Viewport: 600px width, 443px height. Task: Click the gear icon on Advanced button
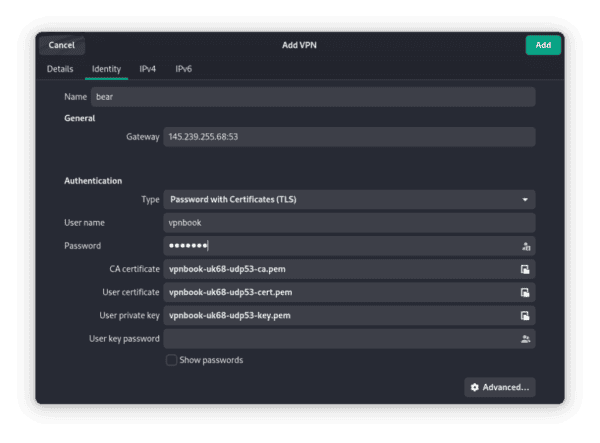point(474,387)
